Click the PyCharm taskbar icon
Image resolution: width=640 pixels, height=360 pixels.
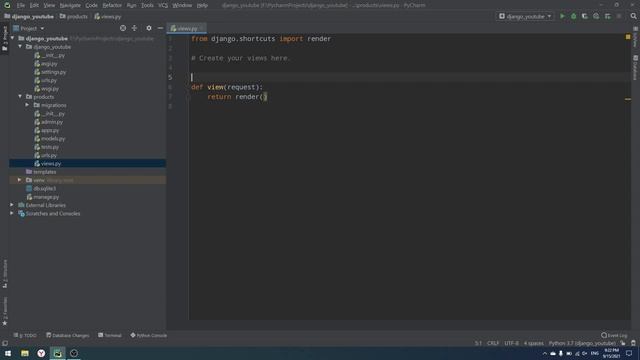pyautogui.click(x=58, y=353)
